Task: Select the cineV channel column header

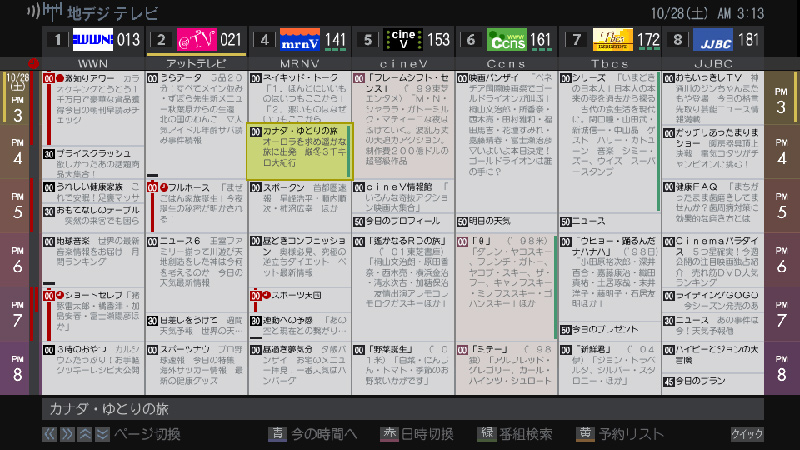Action: click(403, 64)
